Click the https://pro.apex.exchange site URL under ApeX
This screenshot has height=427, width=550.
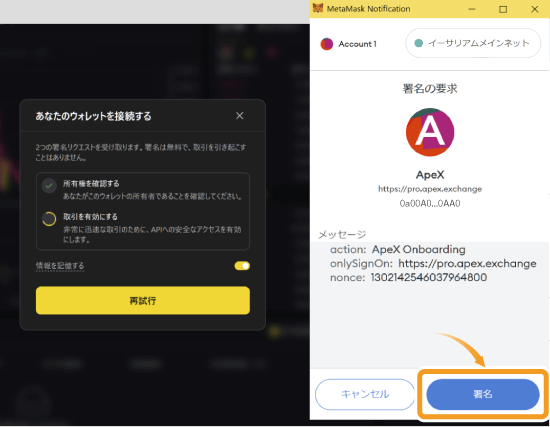click(x=430, y=189)
